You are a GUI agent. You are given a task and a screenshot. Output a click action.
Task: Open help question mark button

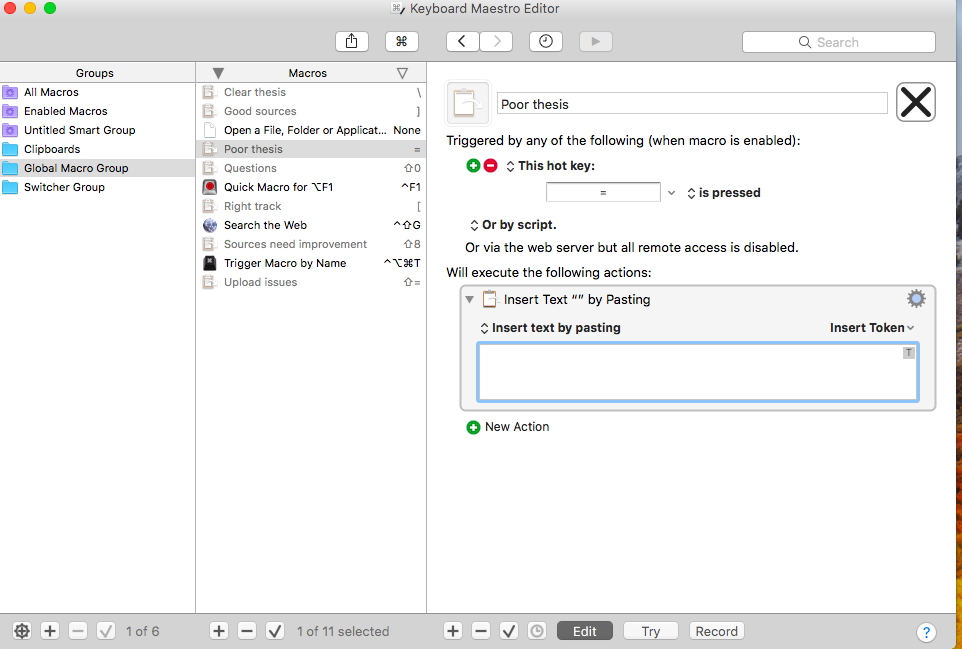926,632
